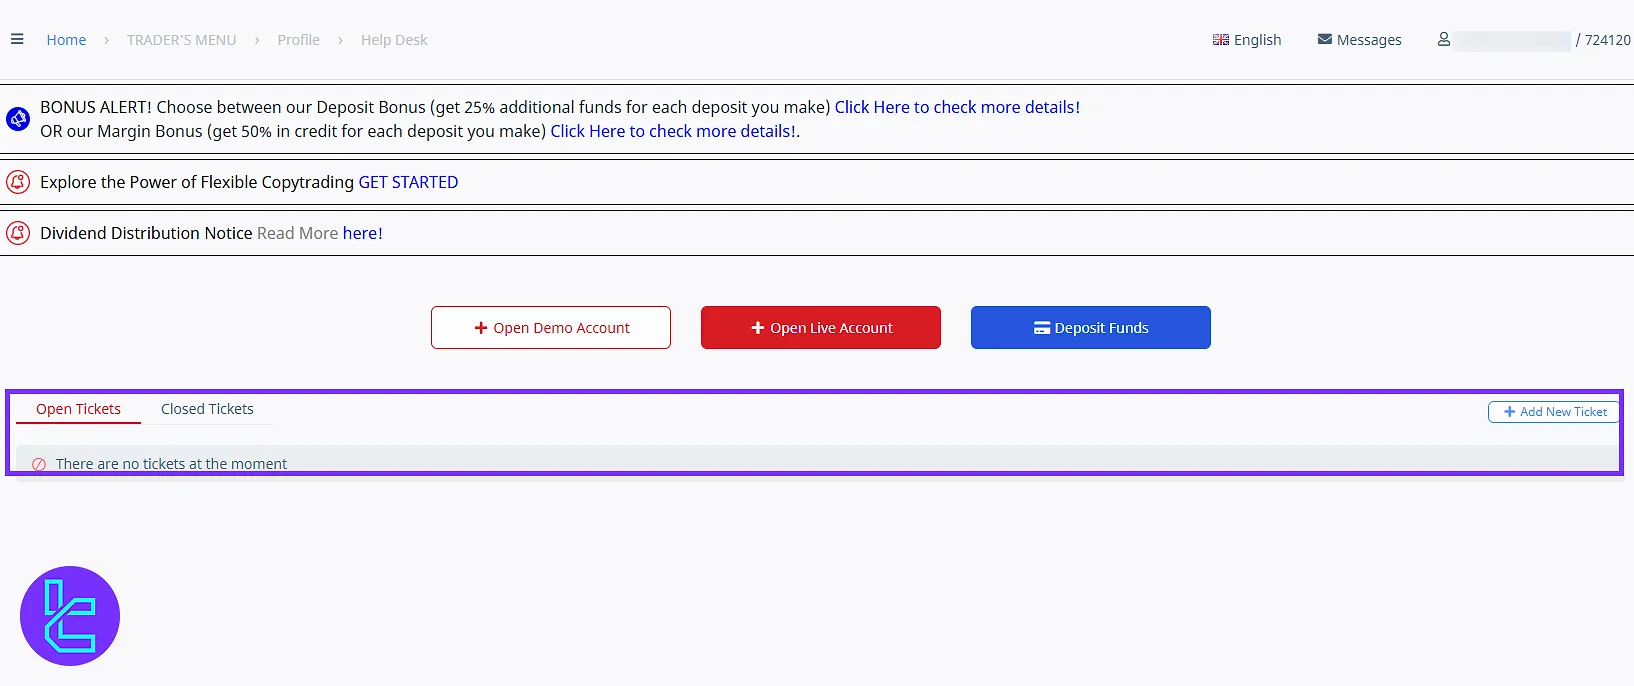Open the Margin Bonus details link
The image size is (1634, 686).
(673, 131)
